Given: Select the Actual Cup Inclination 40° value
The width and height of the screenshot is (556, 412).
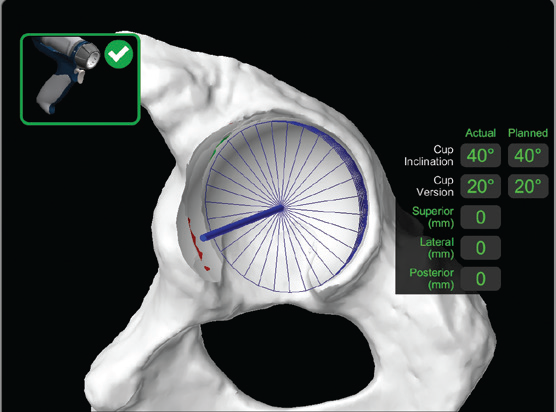Looking at the screenshot, I should 480,155.
